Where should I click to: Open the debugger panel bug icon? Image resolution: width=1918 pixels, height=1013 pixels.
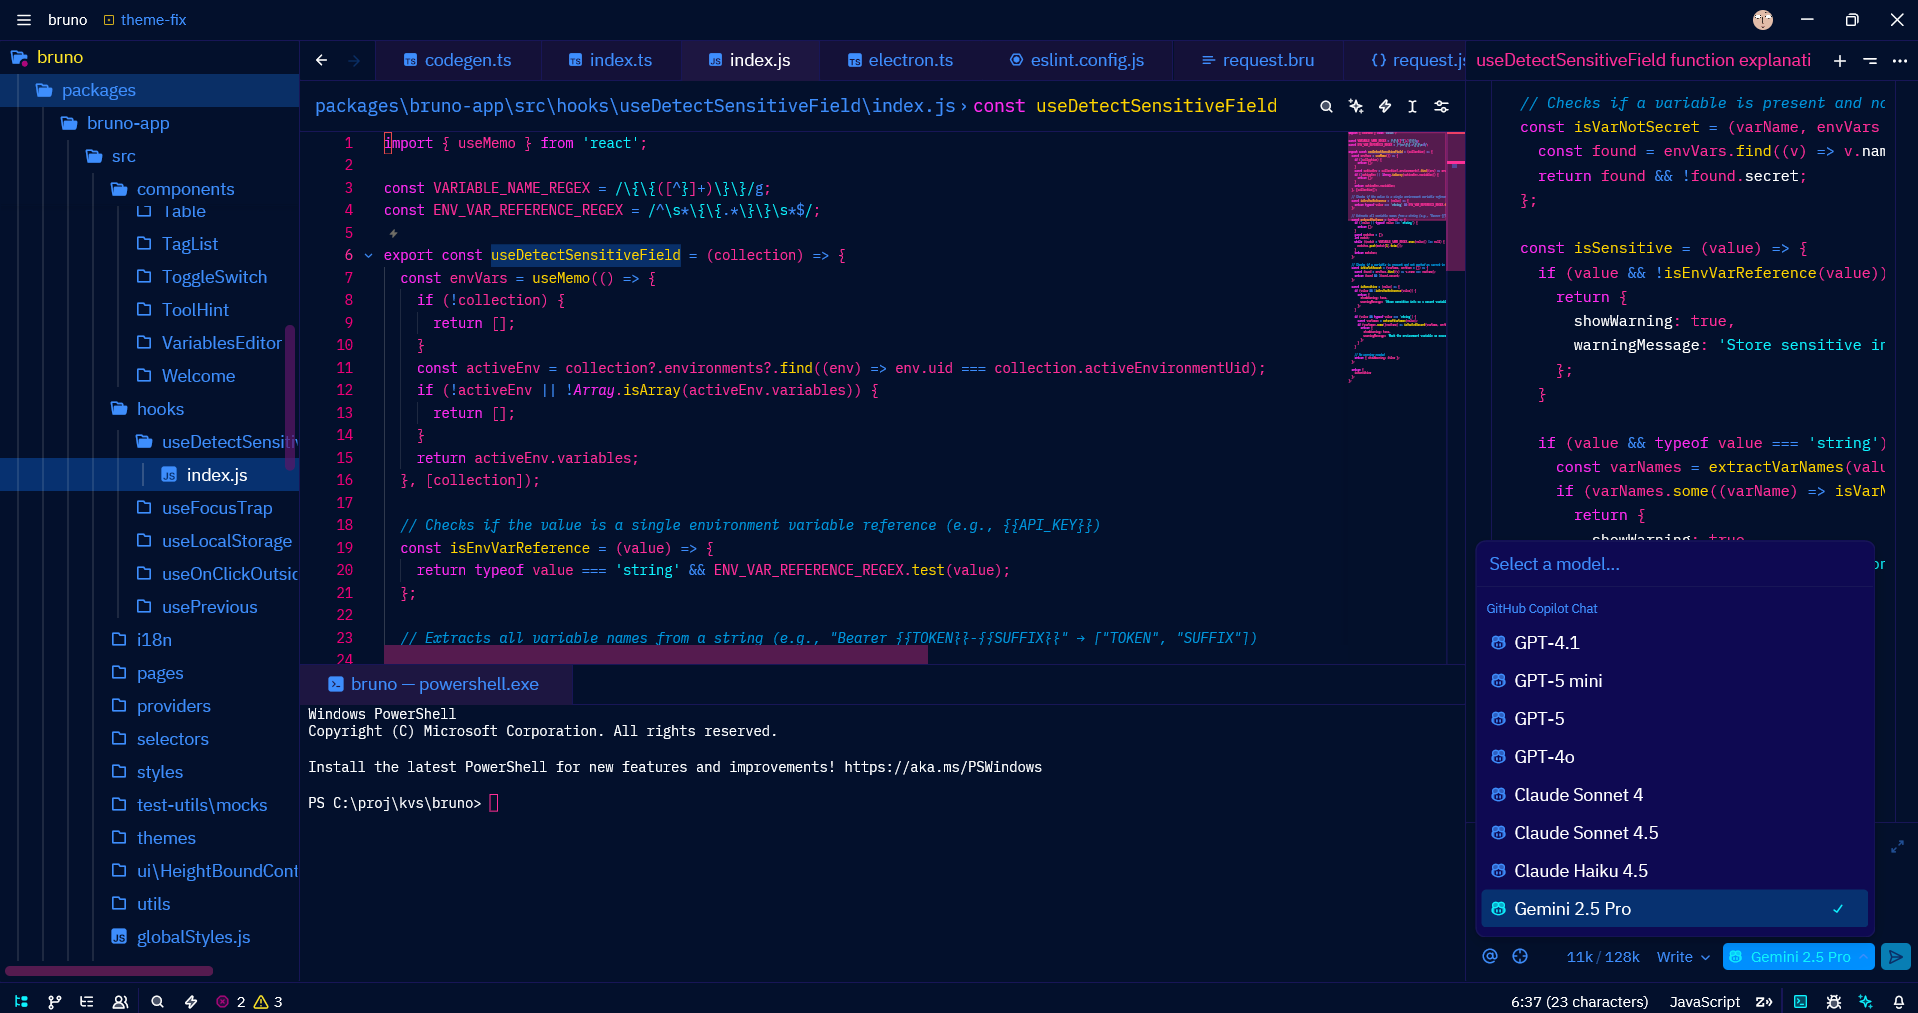[1833, 1001]
